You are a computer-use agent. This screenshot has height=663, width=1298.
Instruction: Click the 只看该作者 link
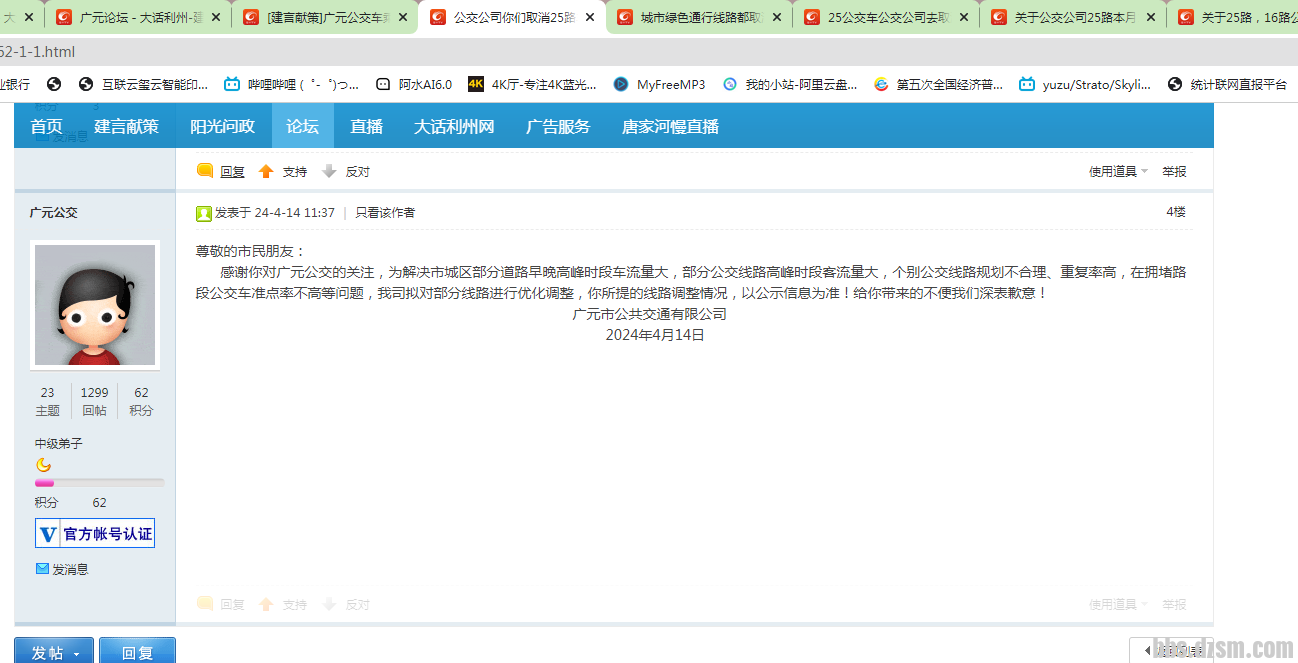[385, 213]
